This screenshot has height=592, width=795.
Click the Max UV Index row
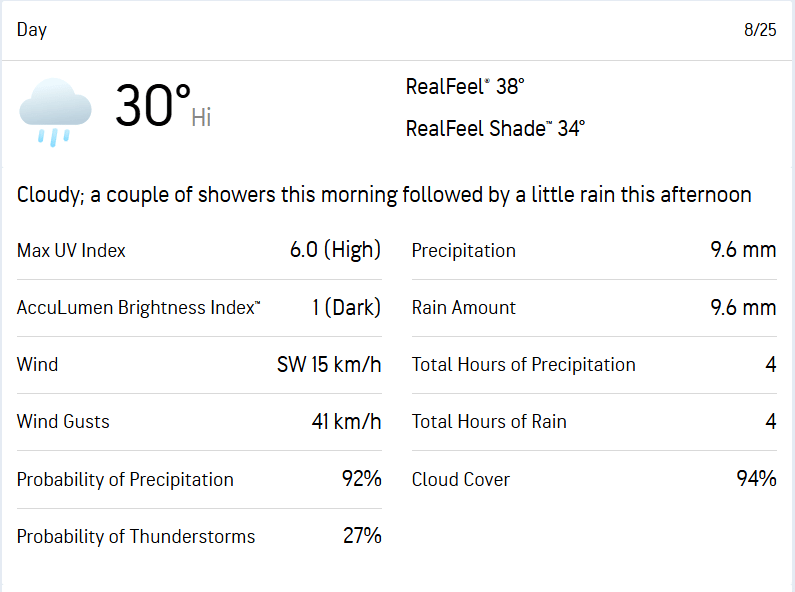pos(199,251)
